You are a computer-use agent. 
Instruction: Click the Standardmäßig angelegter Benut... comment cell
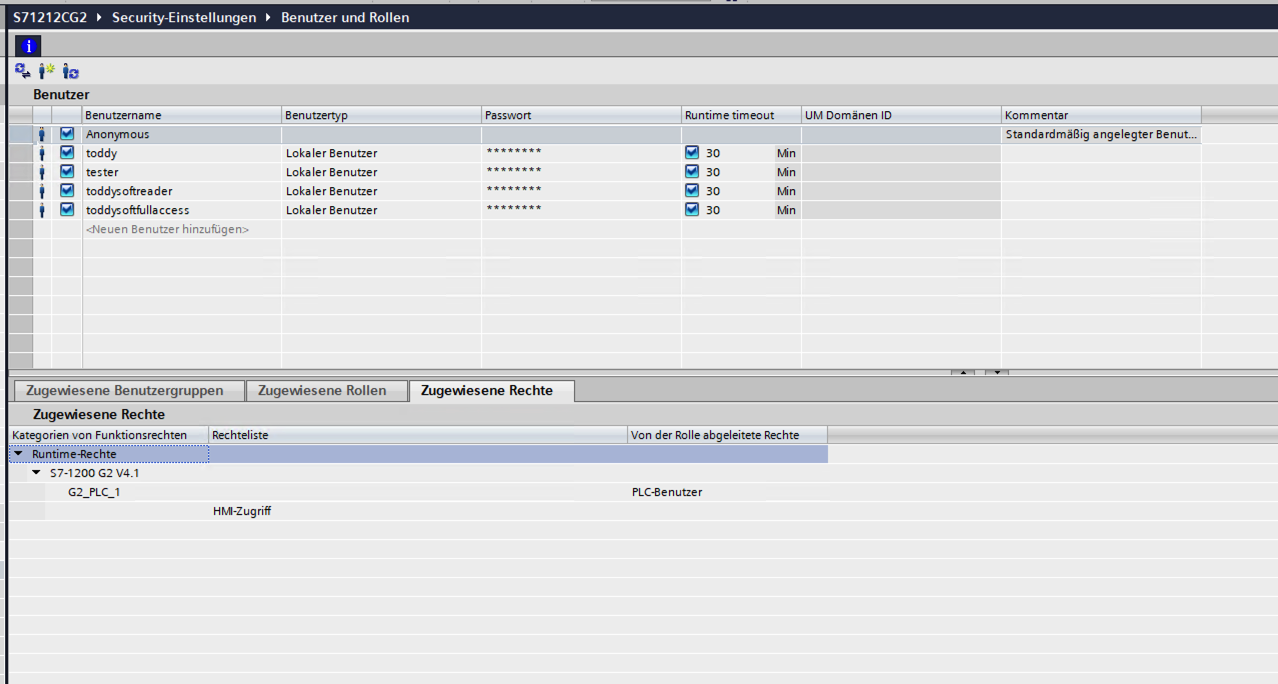tap(1101, 134)
